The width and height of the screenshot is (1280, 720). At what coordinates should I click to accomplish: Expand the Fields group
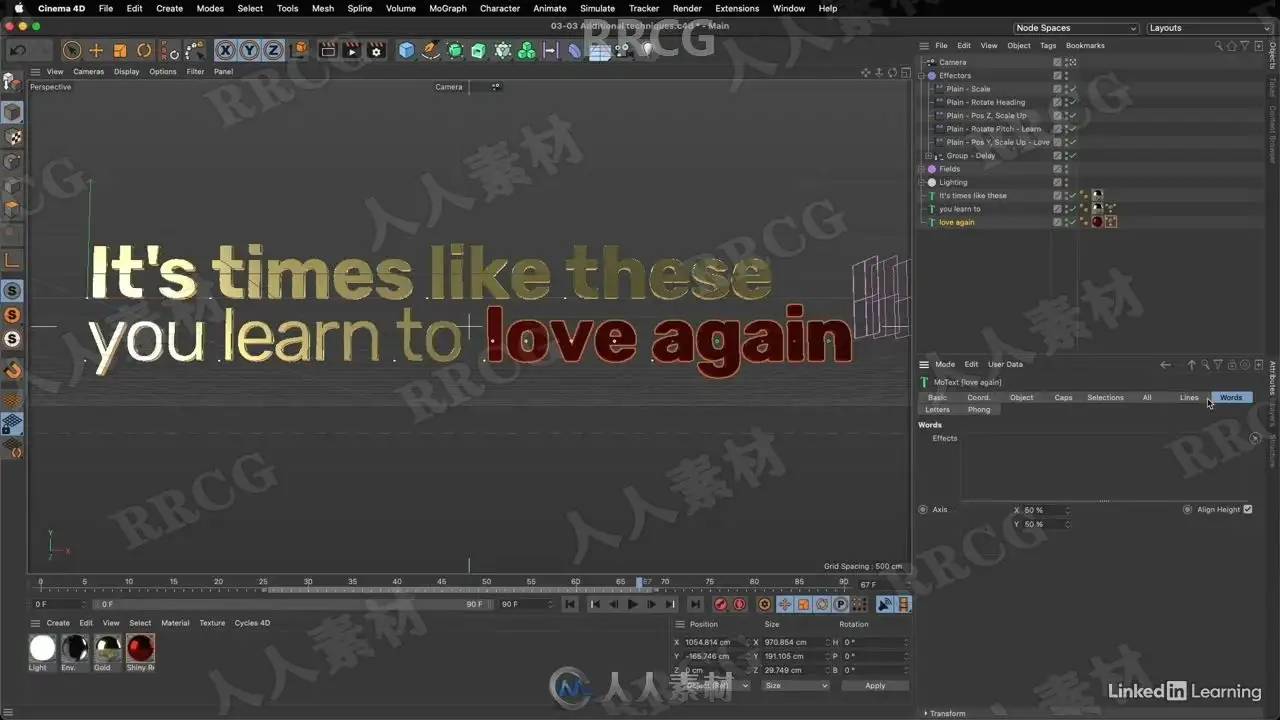pos(923,169)
